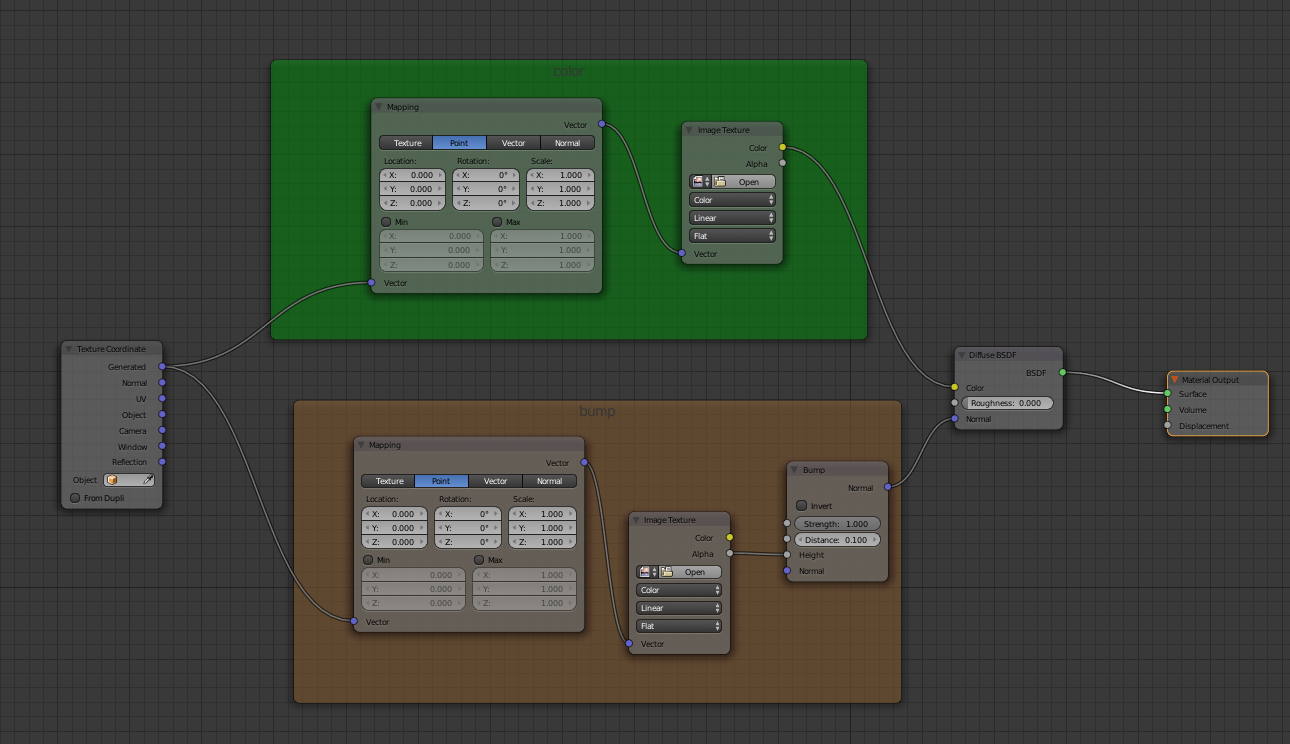Select Texture type in bump frame Mapping
This screenshot has width=1290, height=744.
coord(388,481)
